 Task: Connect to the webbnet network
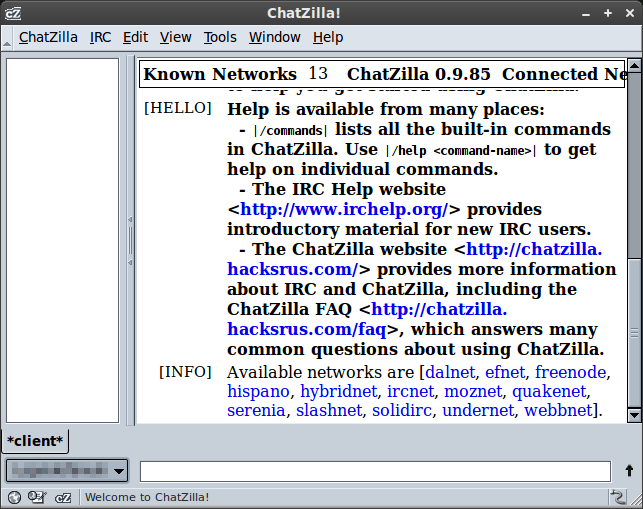pyautogui.click(x=559, y=410)
